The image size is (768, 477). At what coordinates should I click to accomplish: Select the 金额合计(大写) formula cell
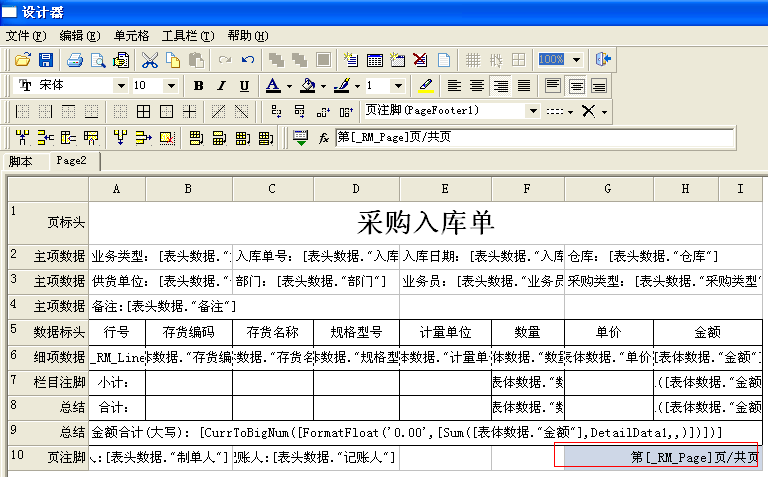pos(425,432)
